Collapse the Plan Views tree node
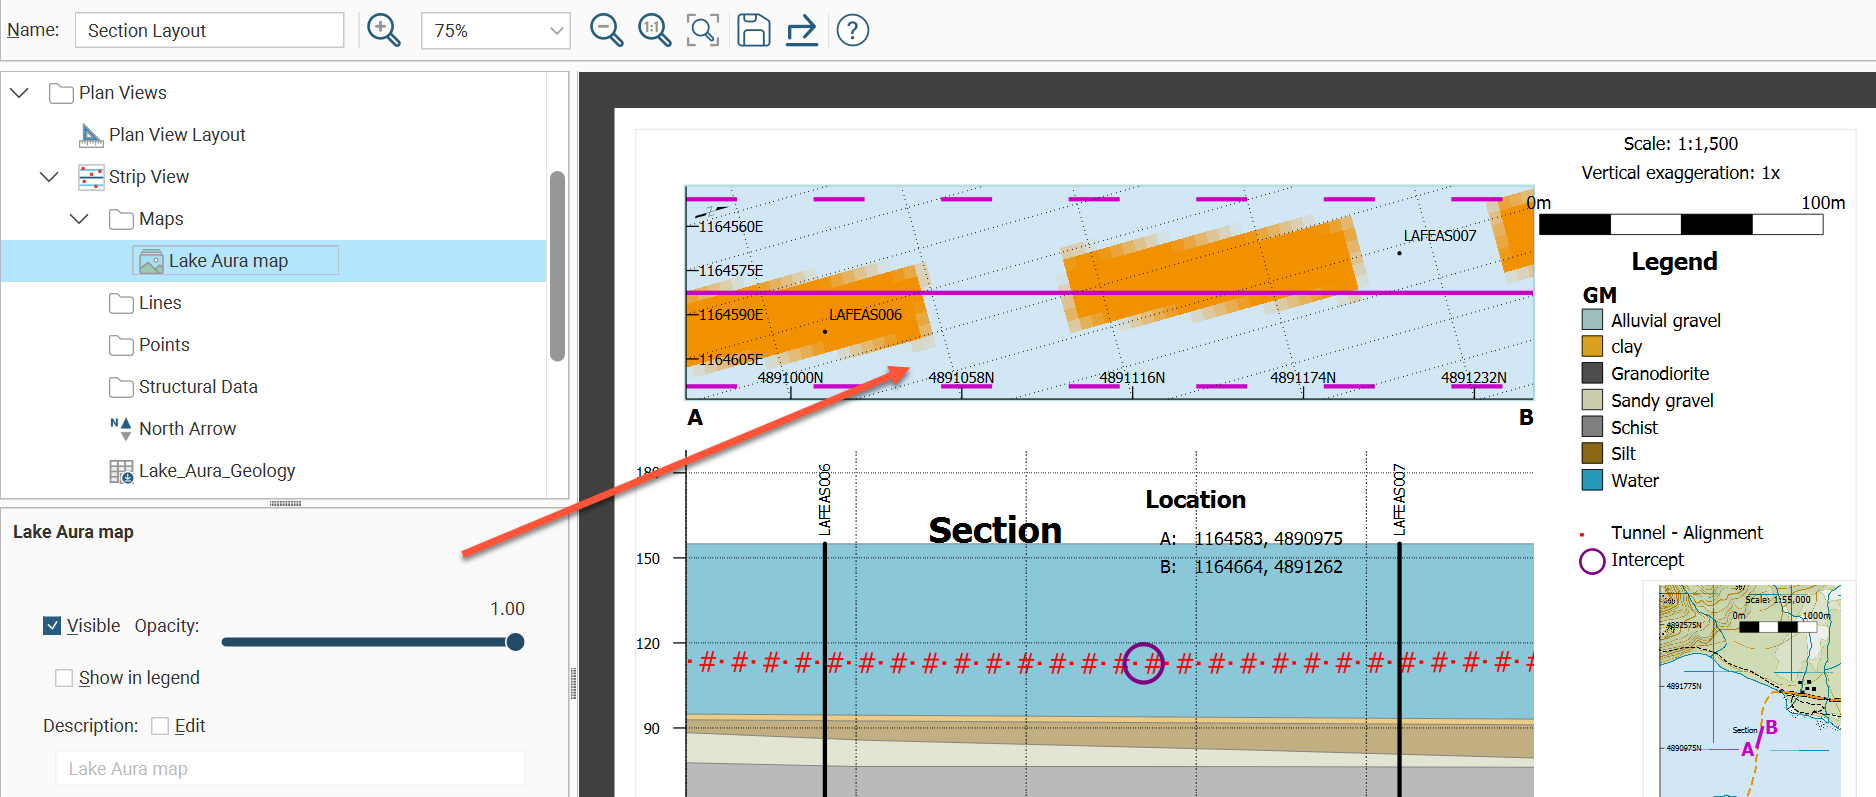1876x797 pixels. coord(19,93)
